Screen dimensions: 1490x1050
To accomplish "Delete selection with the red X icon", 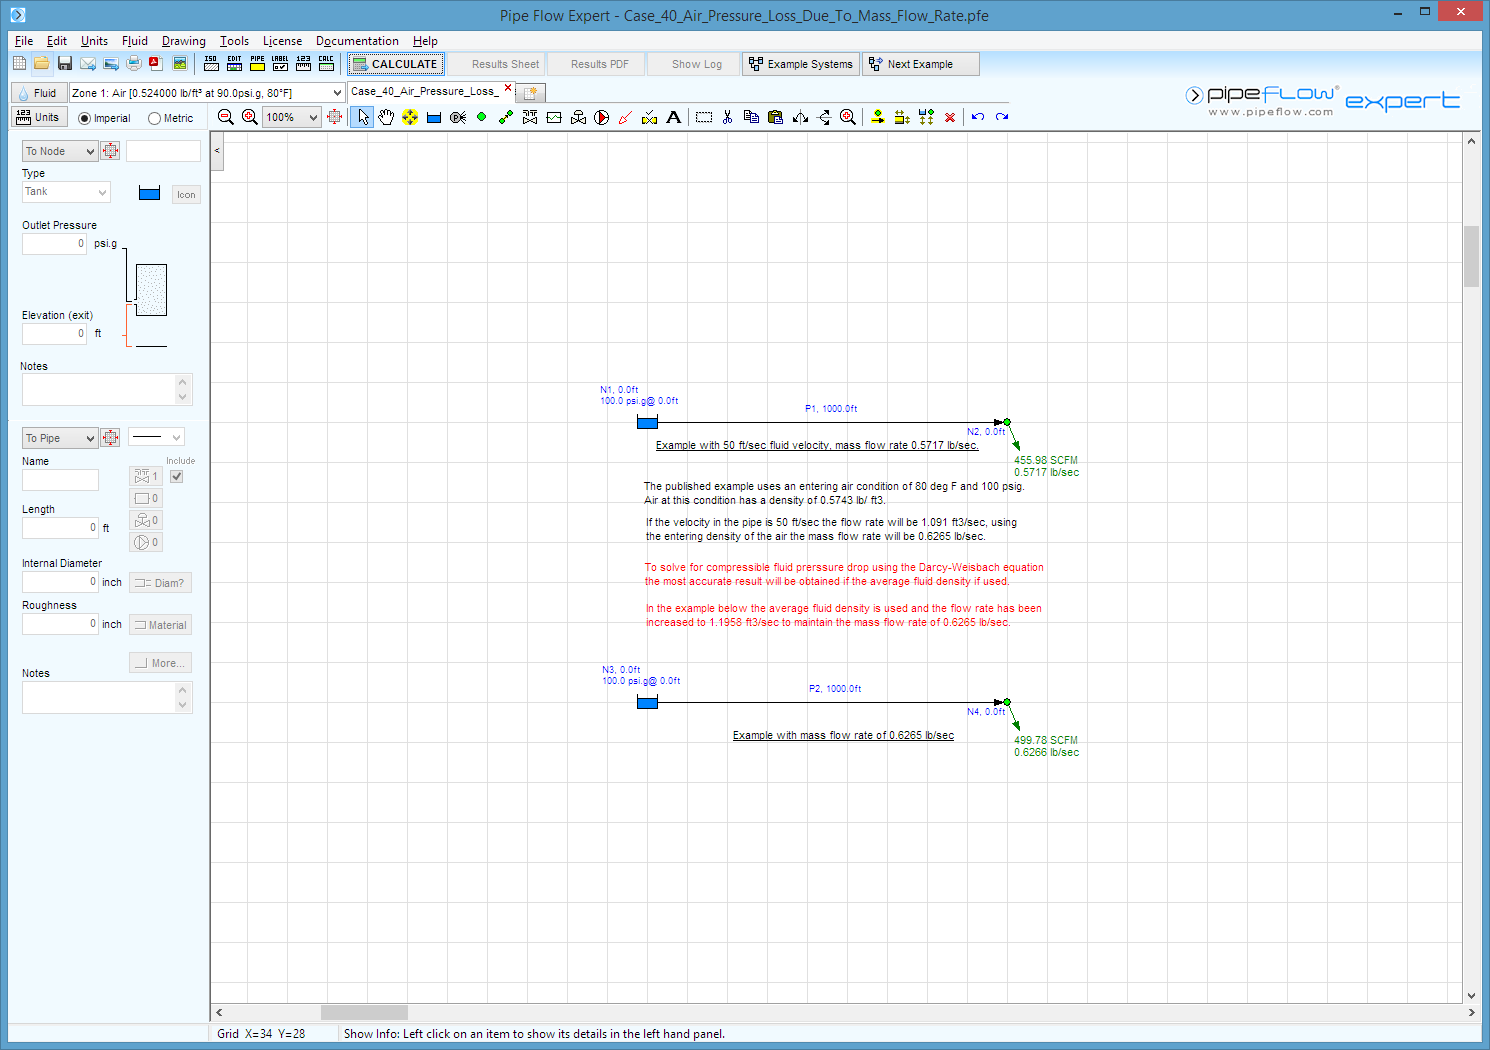I will pos(950,117).
